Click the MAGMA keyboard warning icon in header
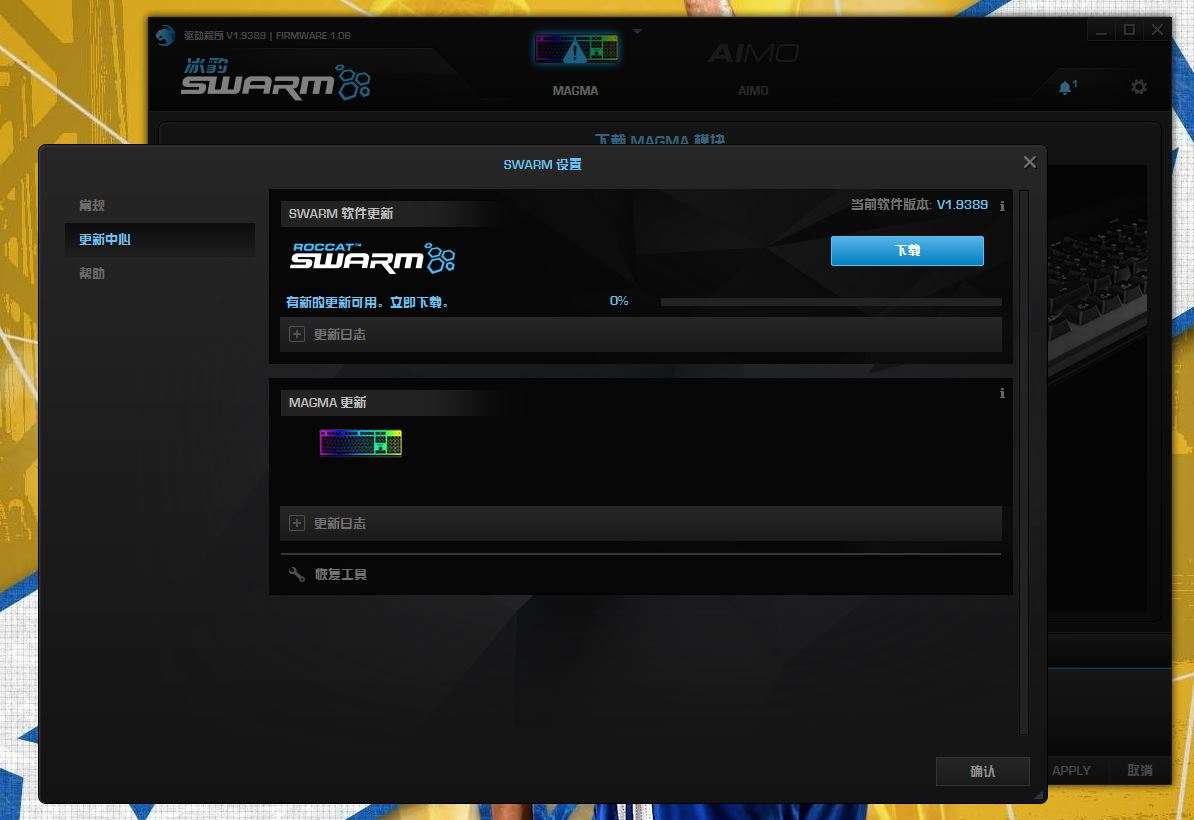 576,49
